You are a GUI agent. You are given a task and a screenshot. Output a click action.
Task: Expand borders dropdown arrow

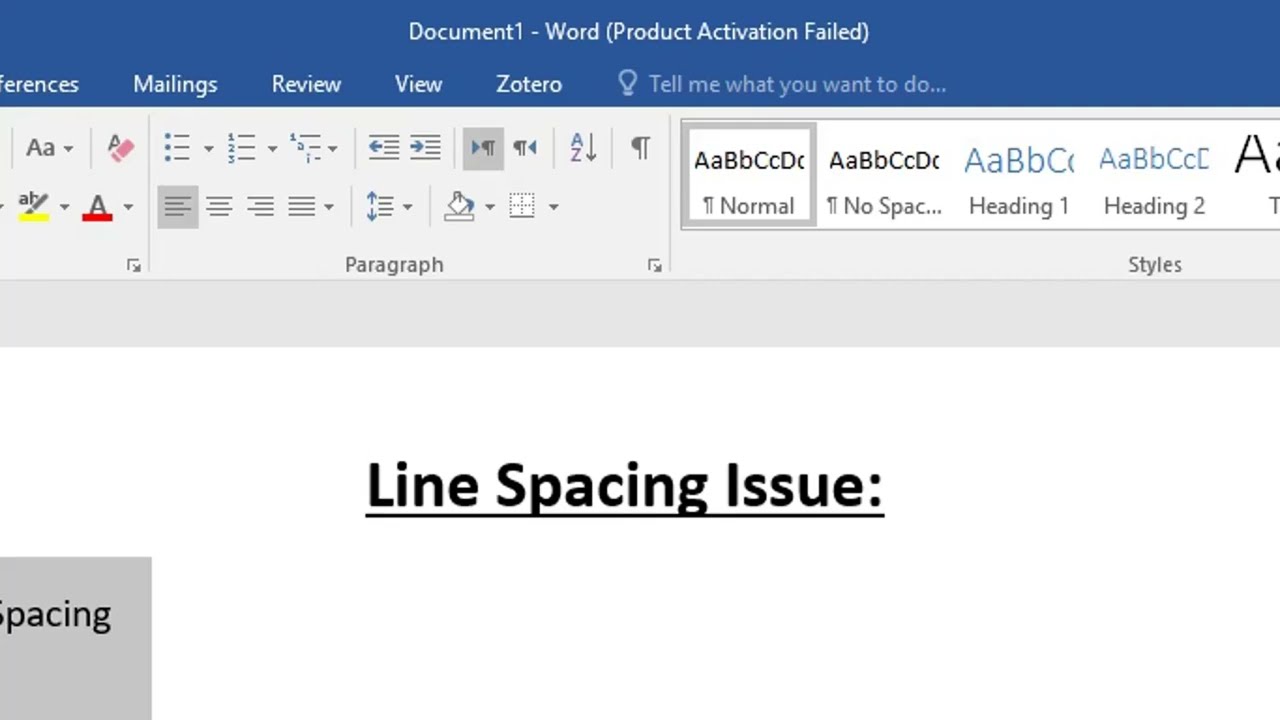[x=553, y=207]
